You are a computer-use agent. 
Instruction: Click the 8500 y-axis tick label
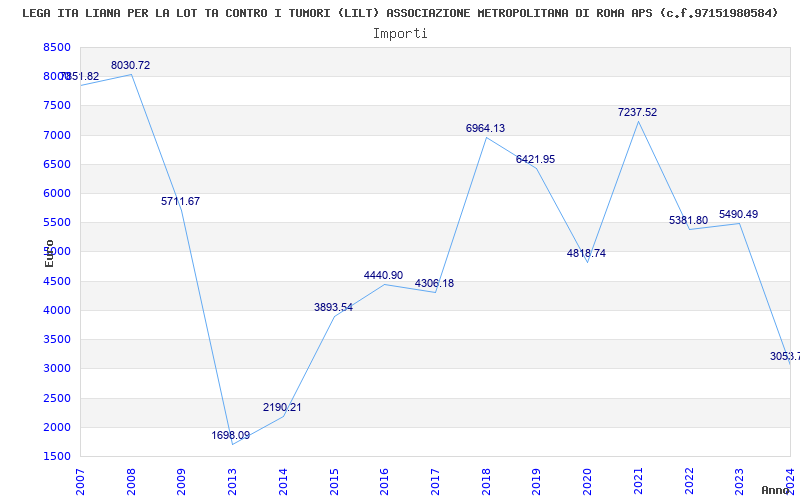pos(57,47)
